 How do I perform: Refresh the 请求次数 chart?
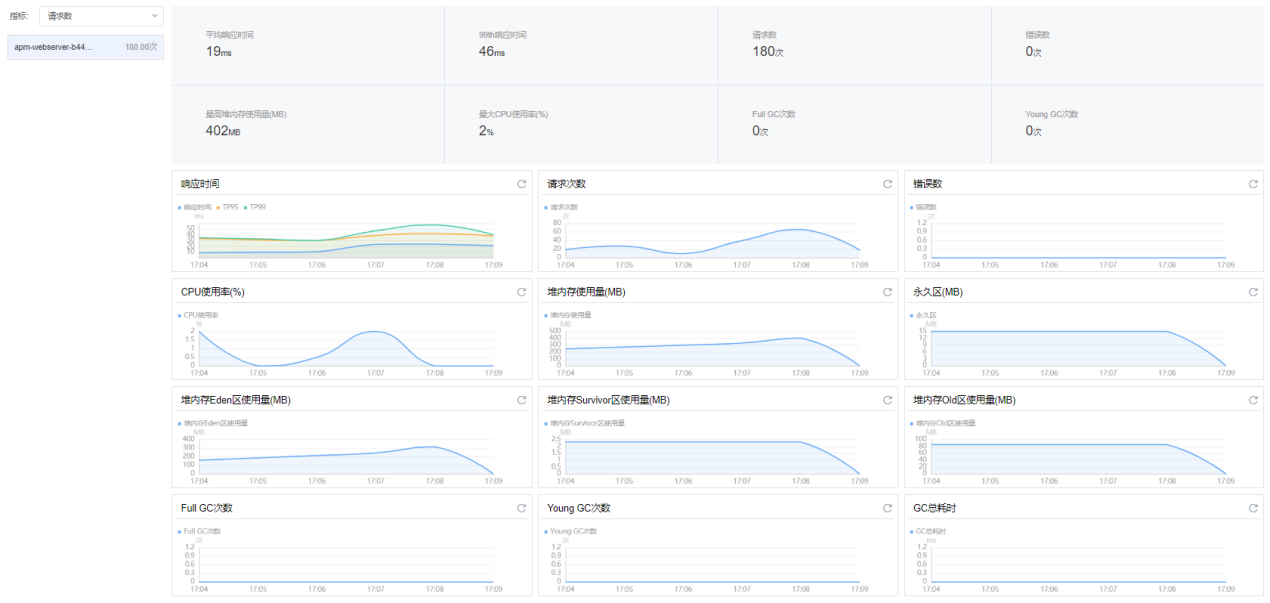point(887,184)
